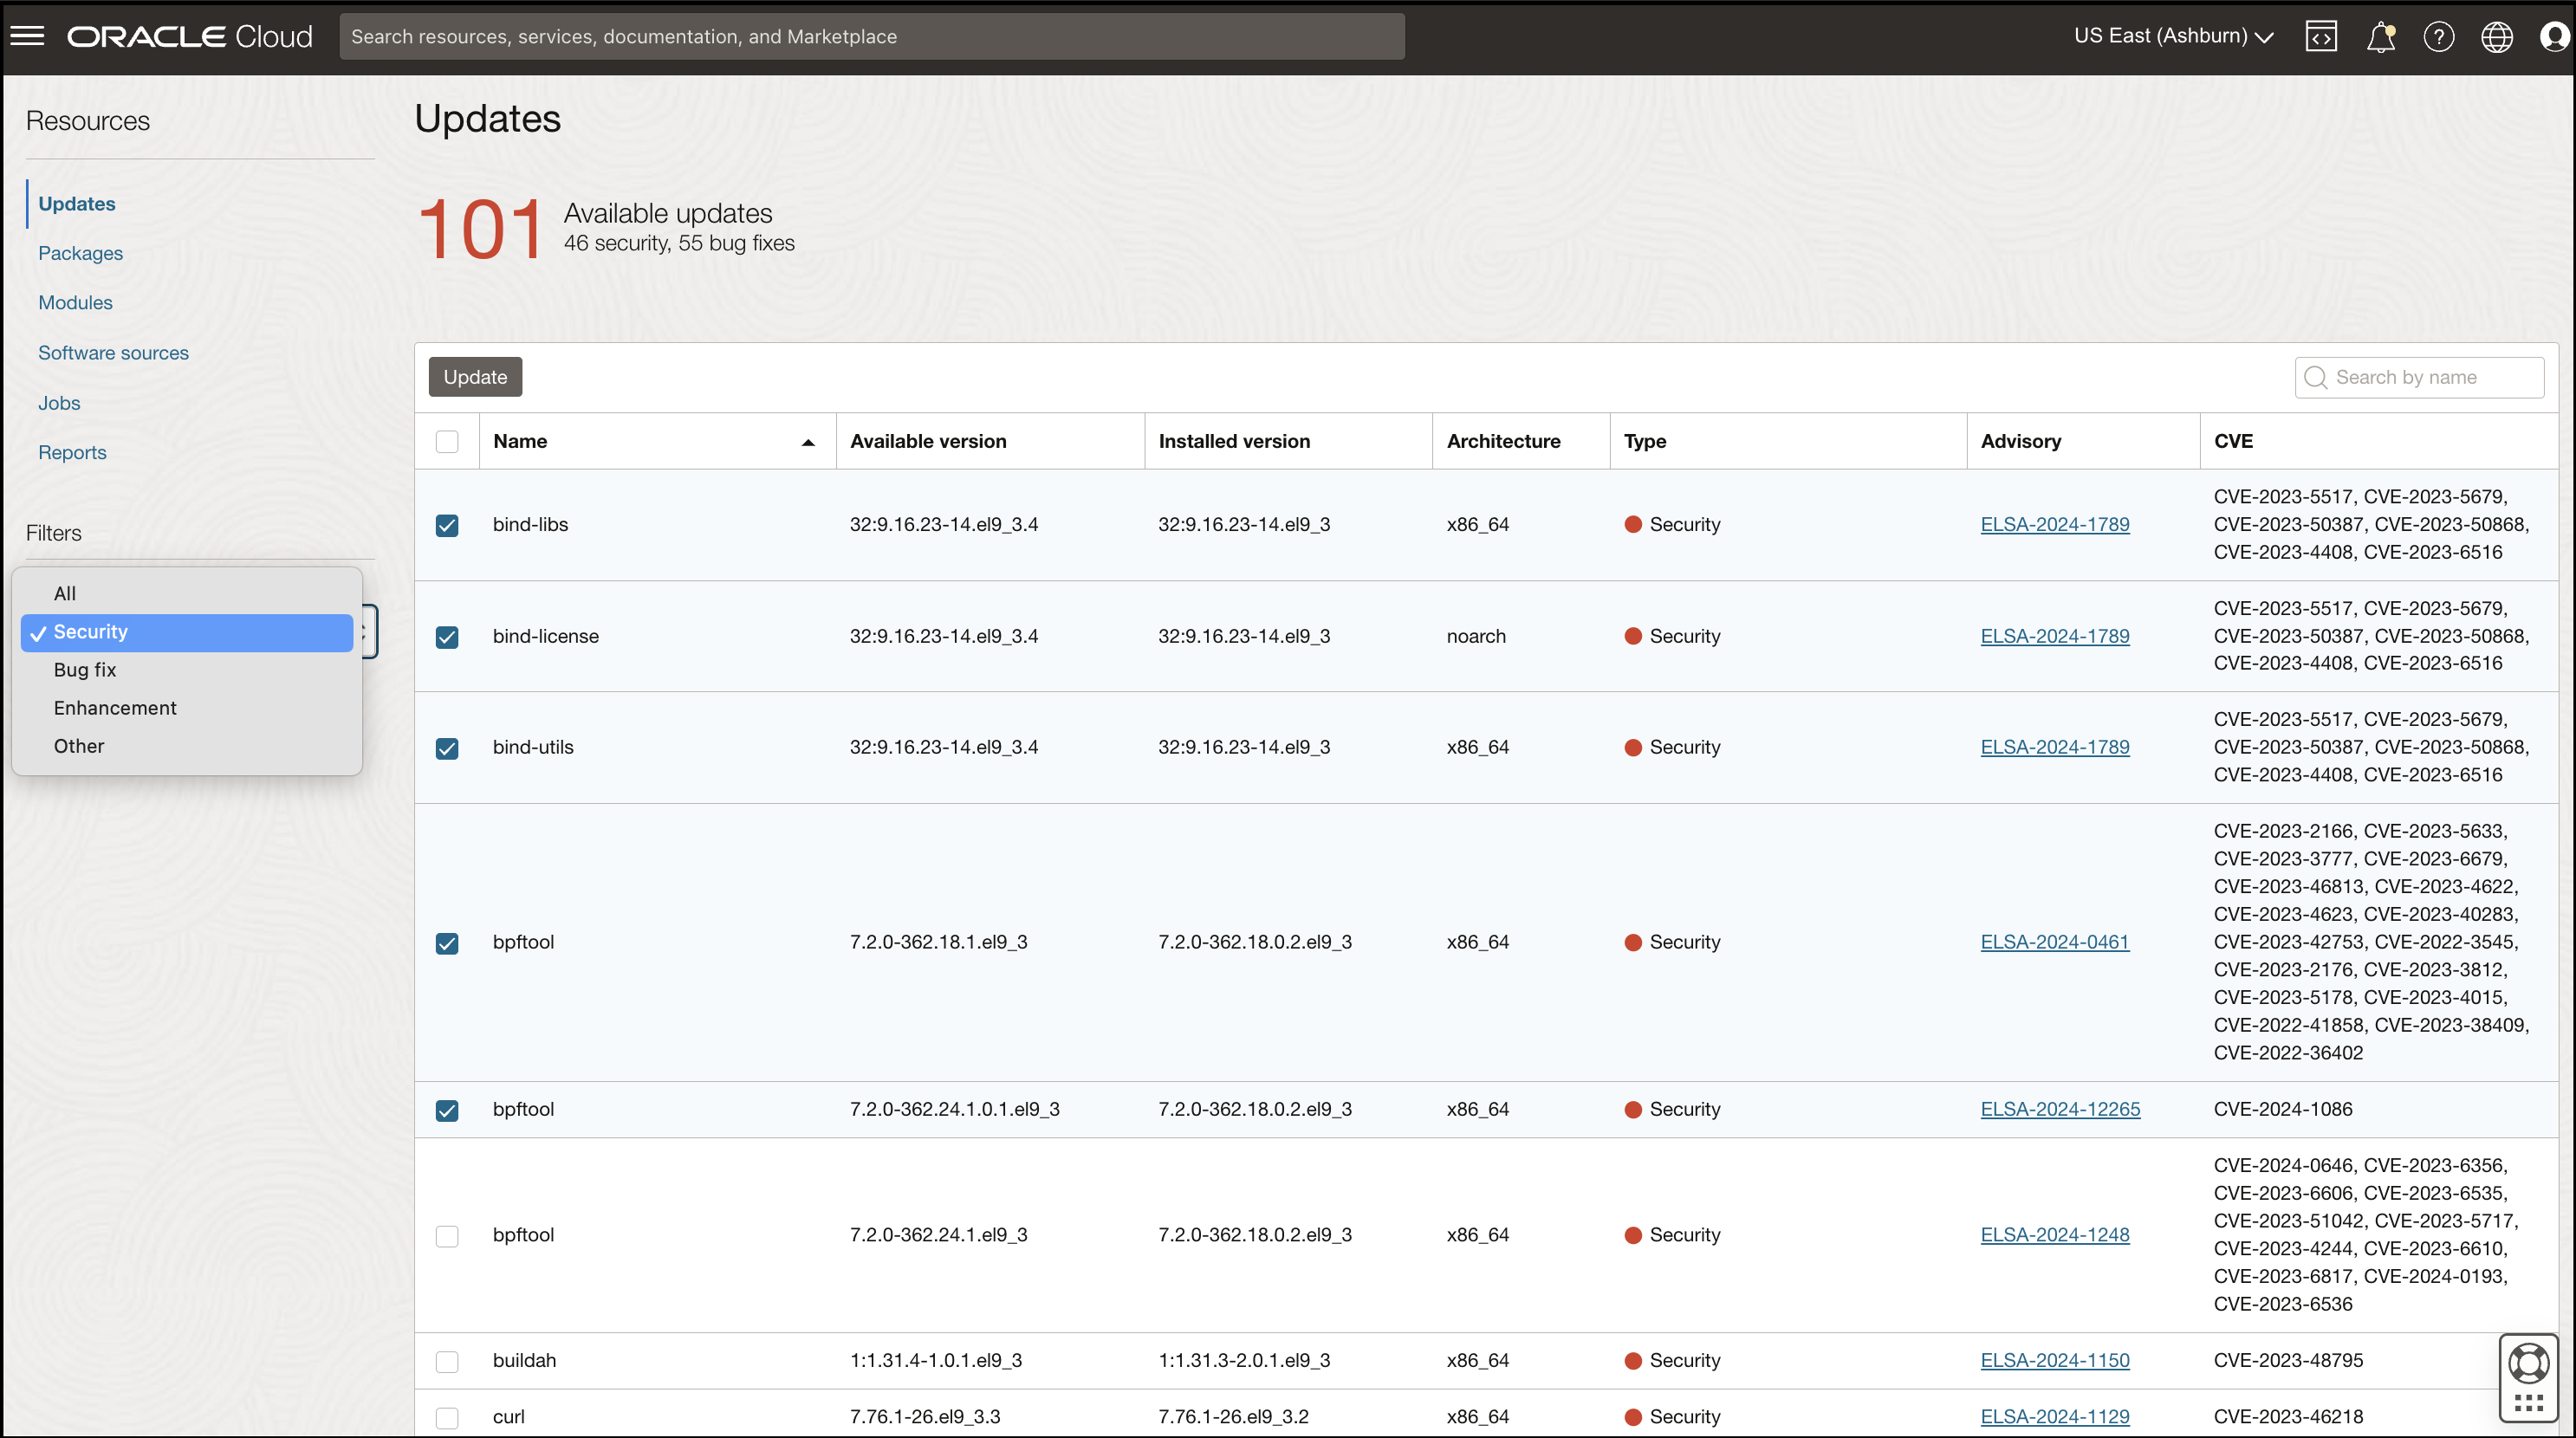Select Bug fix from the filter dropdown
The height and width of the screenshot is (1438, 2576).
click(85, 669)
